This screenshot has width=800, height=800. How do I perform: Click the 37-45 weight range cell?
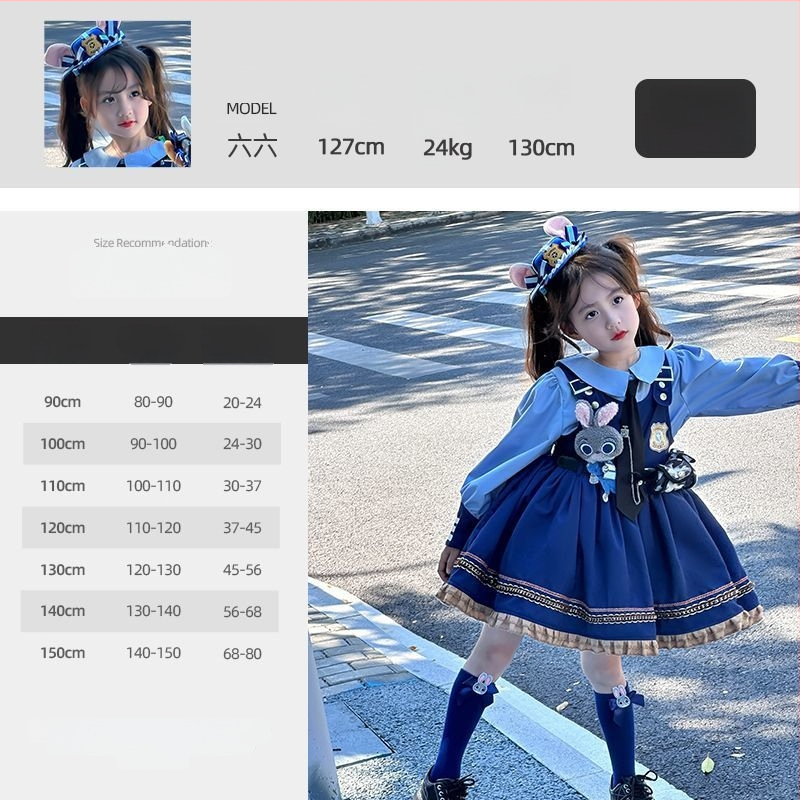click(x=242, y=528)
